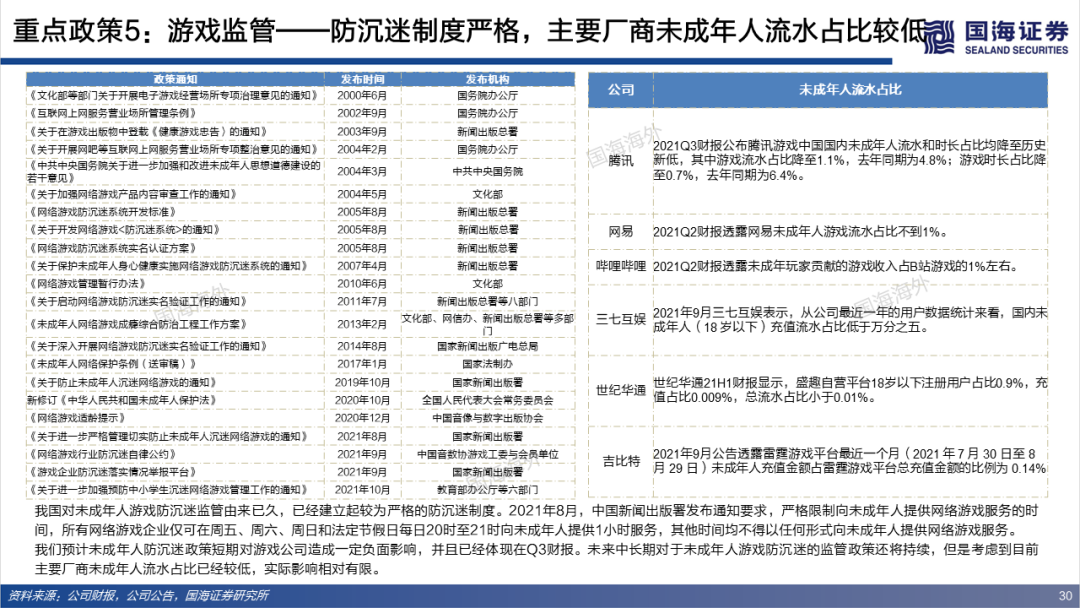Viewport: 1080px width, 608px height.
Task: Click the '2011年7月' date cell
Action: [362, 302]
